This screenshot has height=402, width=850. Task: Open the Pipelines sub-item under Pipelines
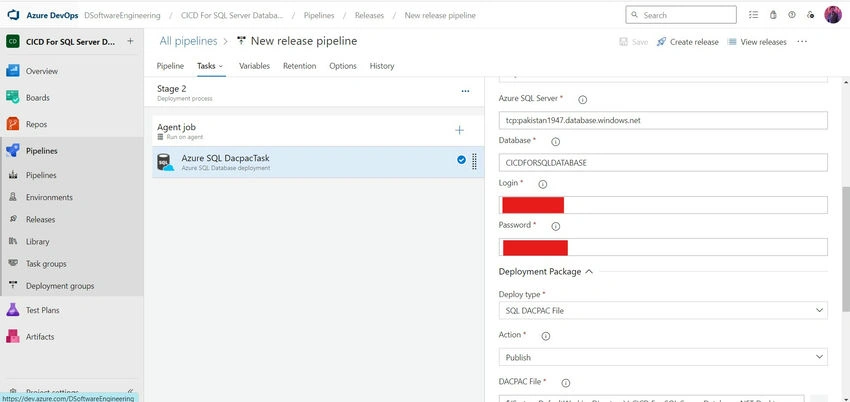pos(41,175)
